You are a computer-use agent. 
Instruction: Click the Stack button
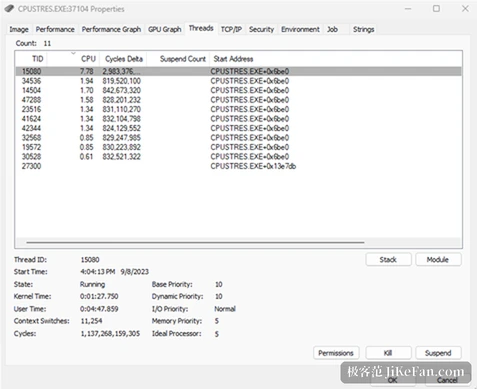click(x=388, y=260)
